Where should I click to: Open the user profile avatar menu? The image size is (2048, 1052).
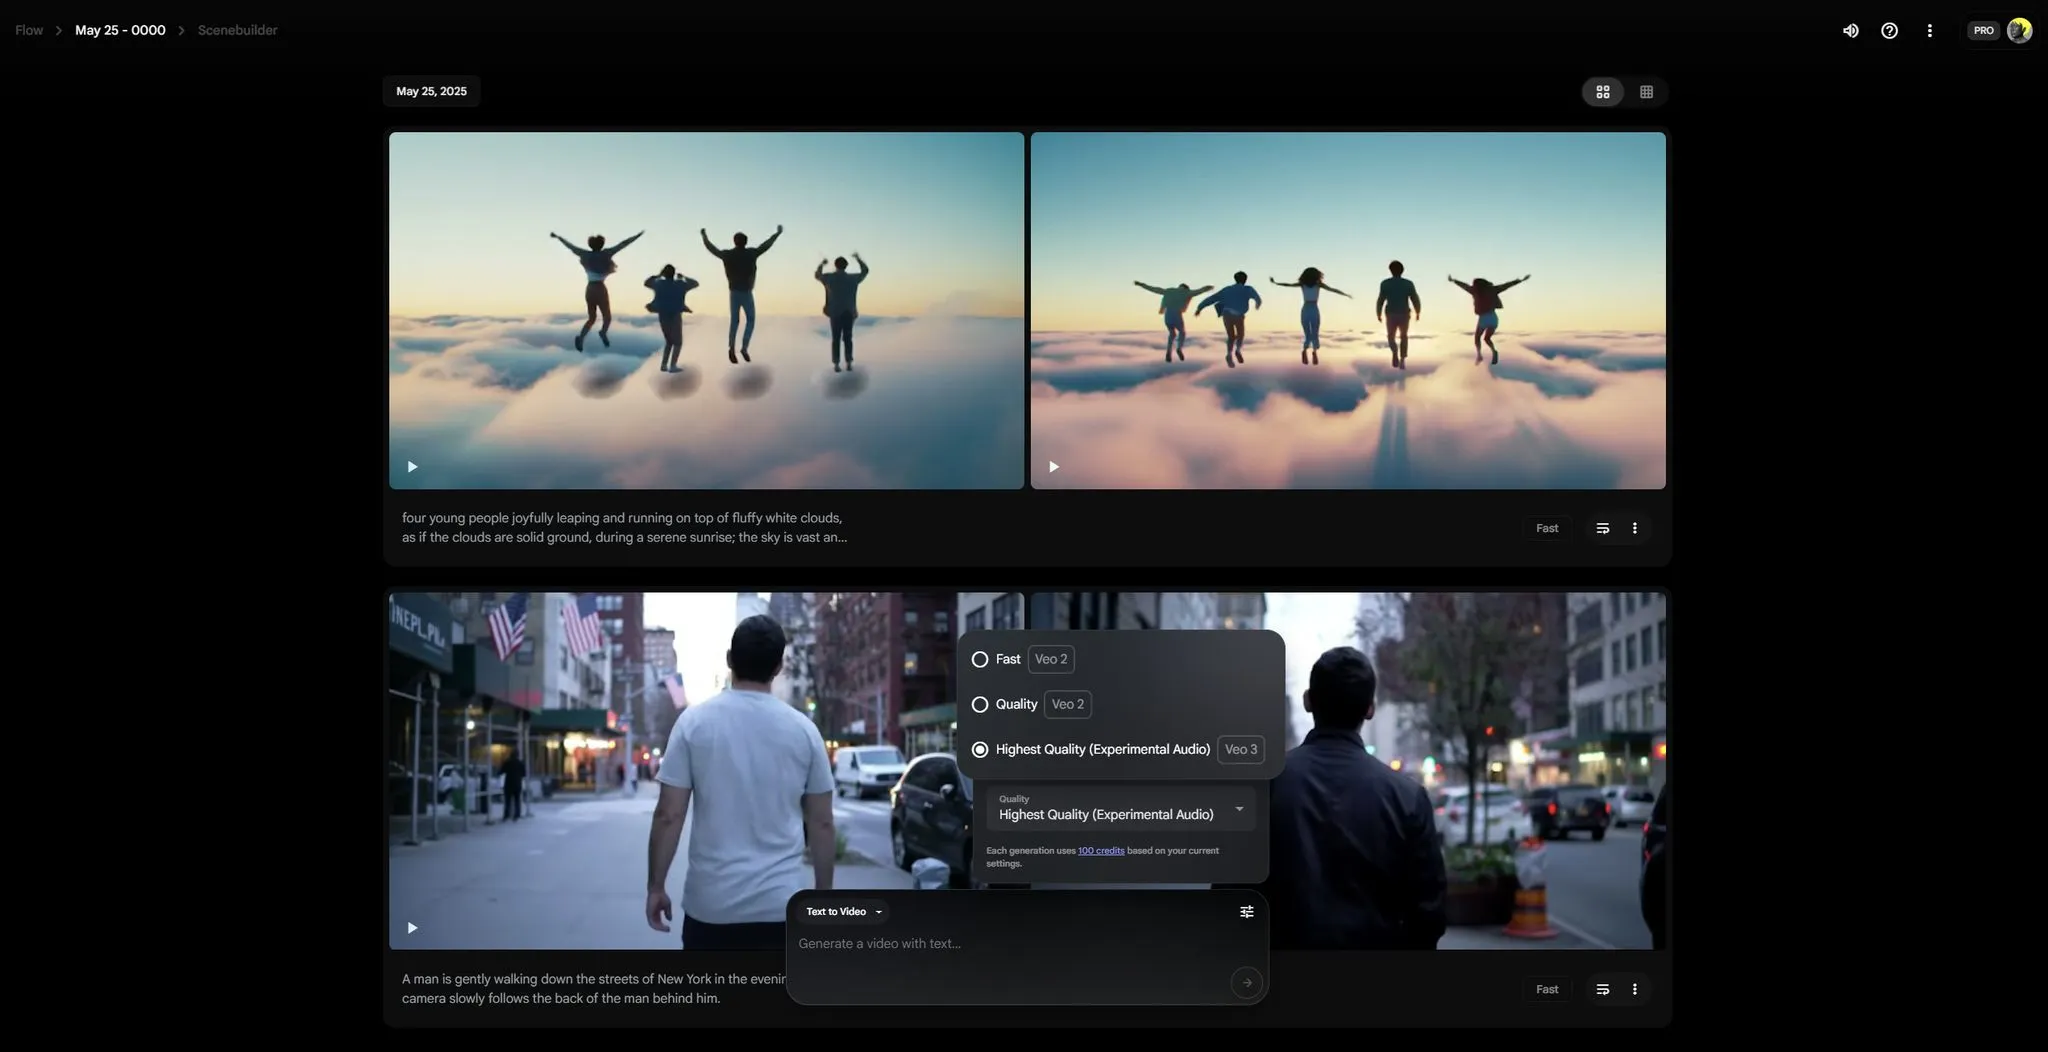(x=2019, y=31)
